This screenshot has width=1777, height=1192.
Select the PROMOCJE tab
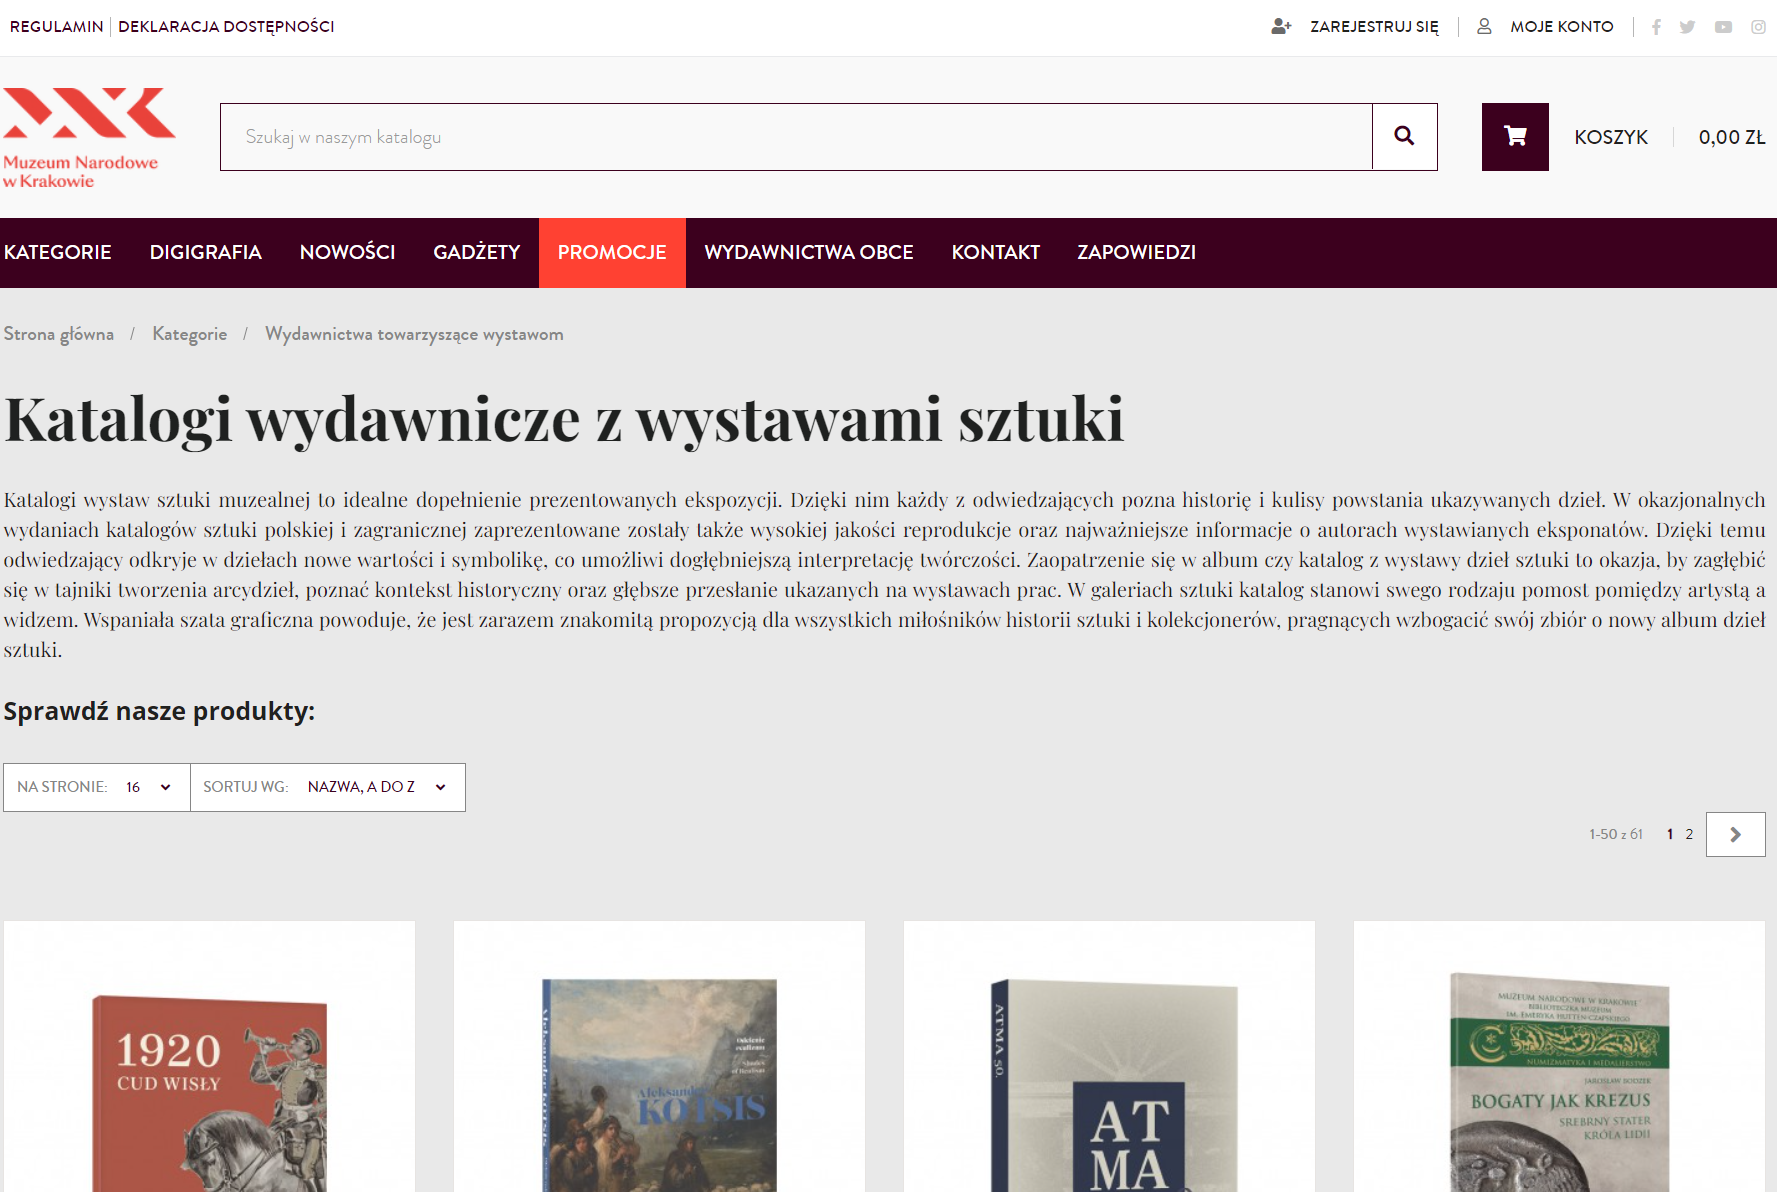point(612,252)
